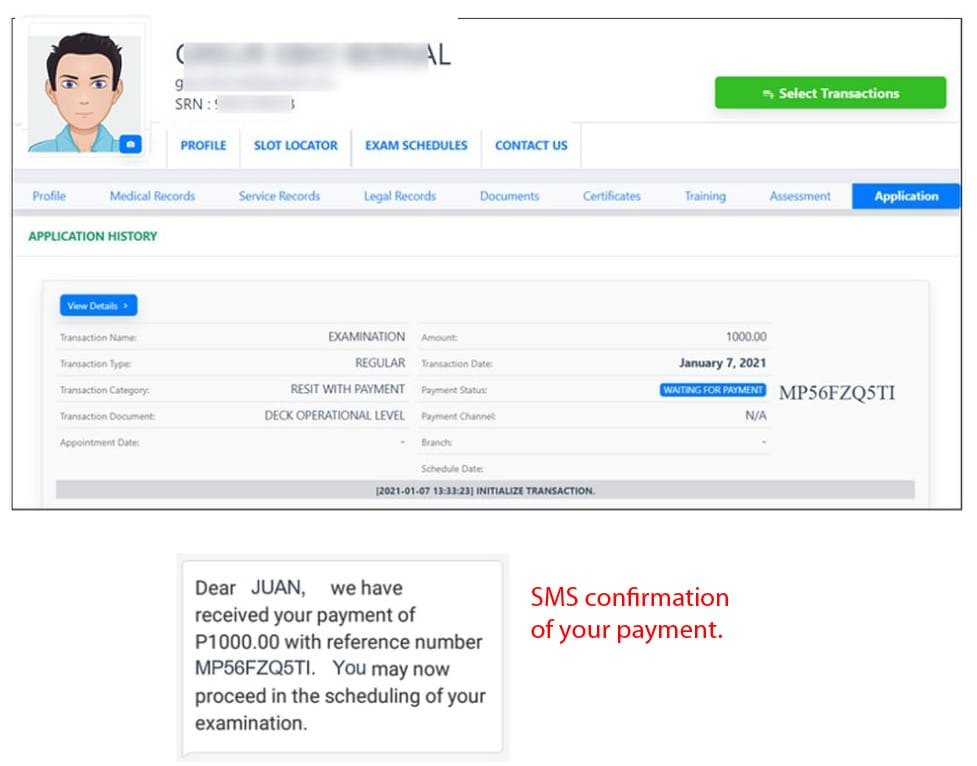
Task: Click the RESIT WITH PAYMENT category value
Action: click(x=347, y=389)
